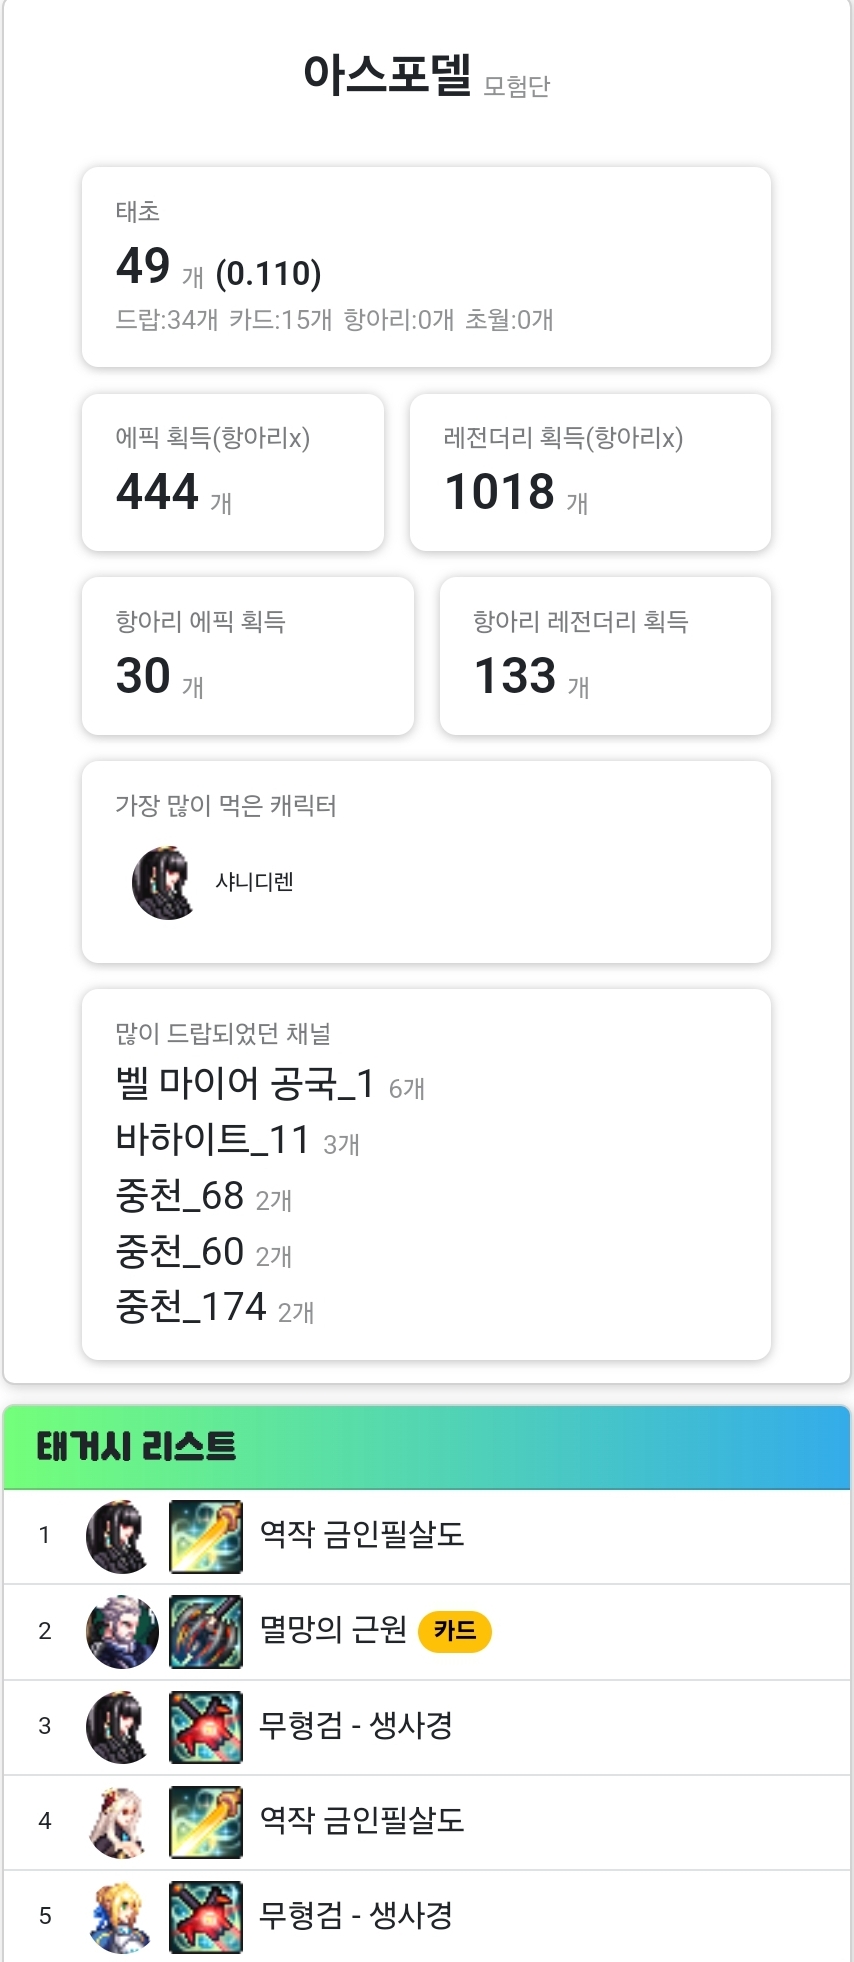Select 벨 마이어 공국_1 channel entry

click(x=245, y=1084)
